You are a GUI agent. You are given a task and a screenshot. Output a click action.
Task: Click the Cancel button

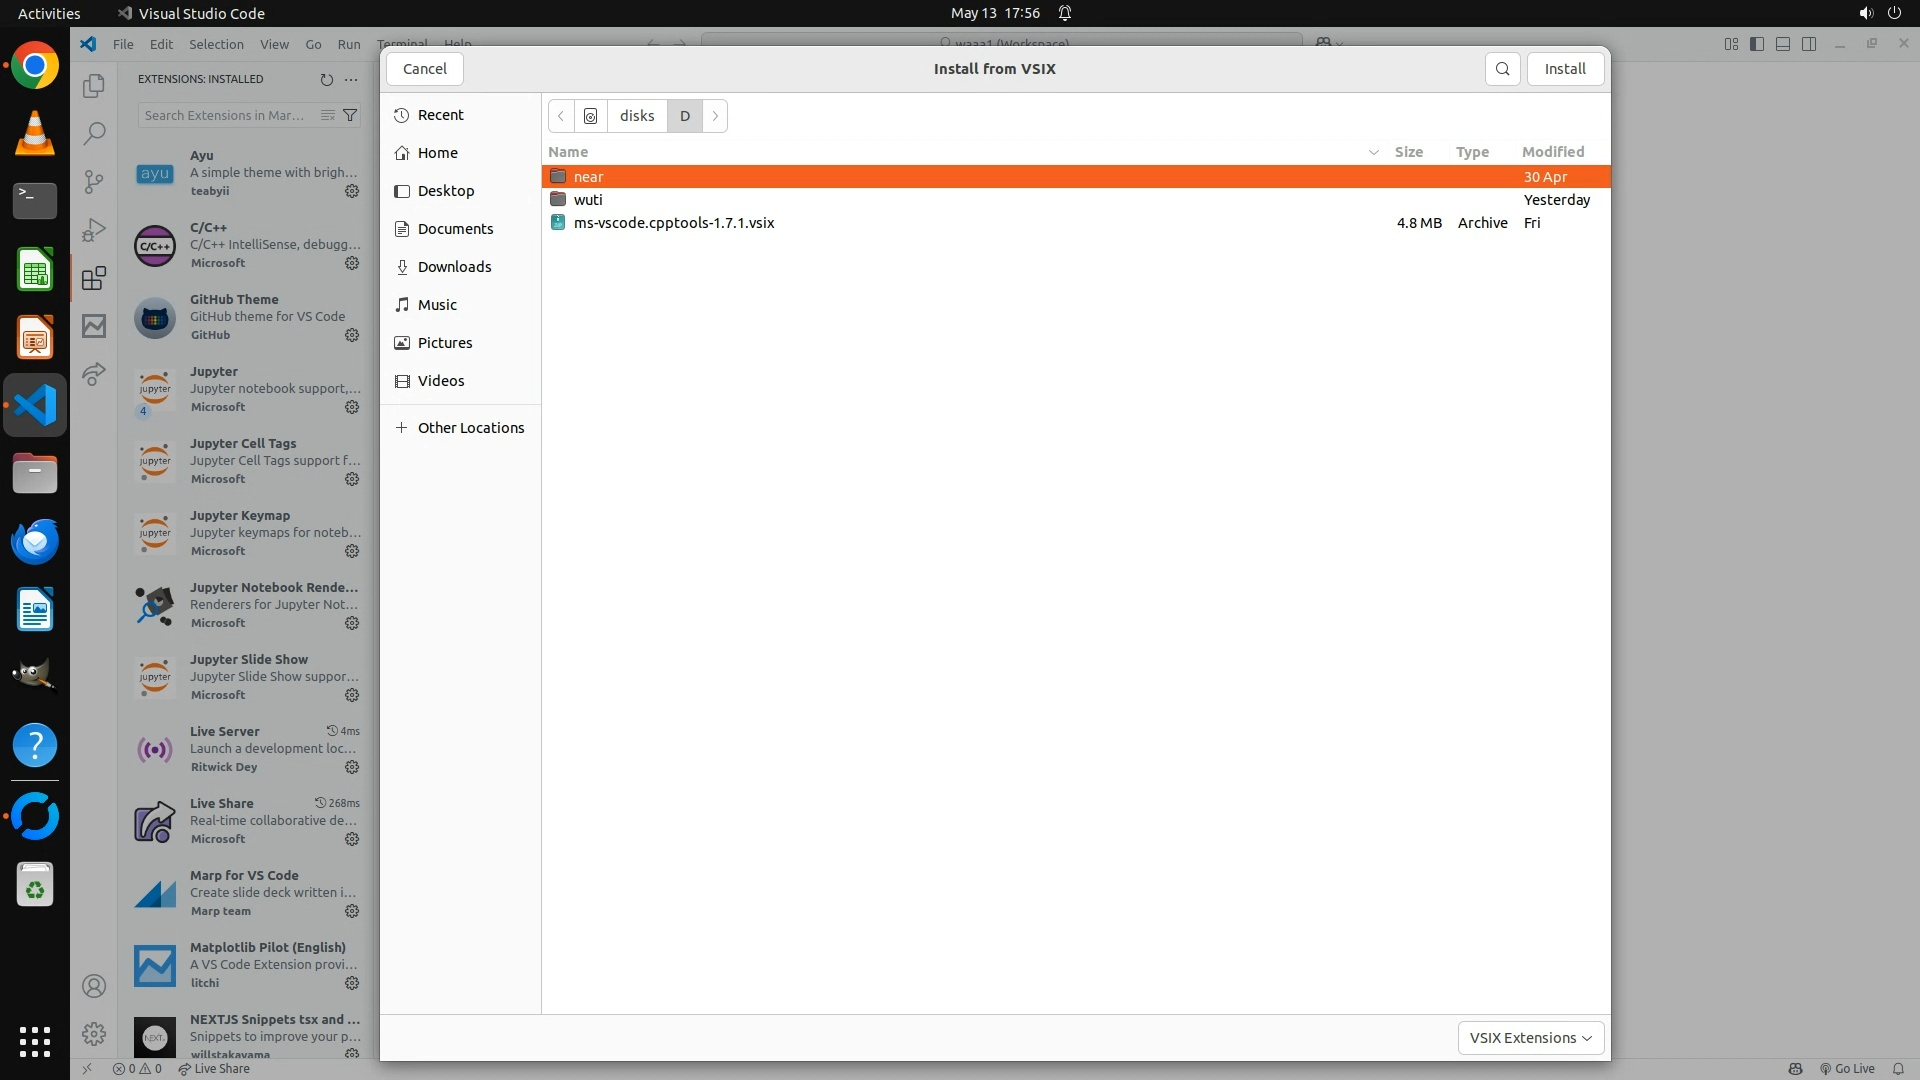coord(425,69)
